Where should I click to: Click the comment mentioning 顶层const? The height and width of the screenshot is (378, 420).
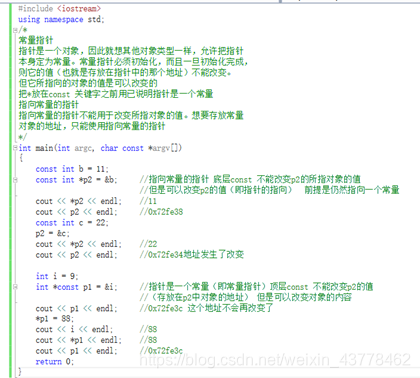click(256, 286)
